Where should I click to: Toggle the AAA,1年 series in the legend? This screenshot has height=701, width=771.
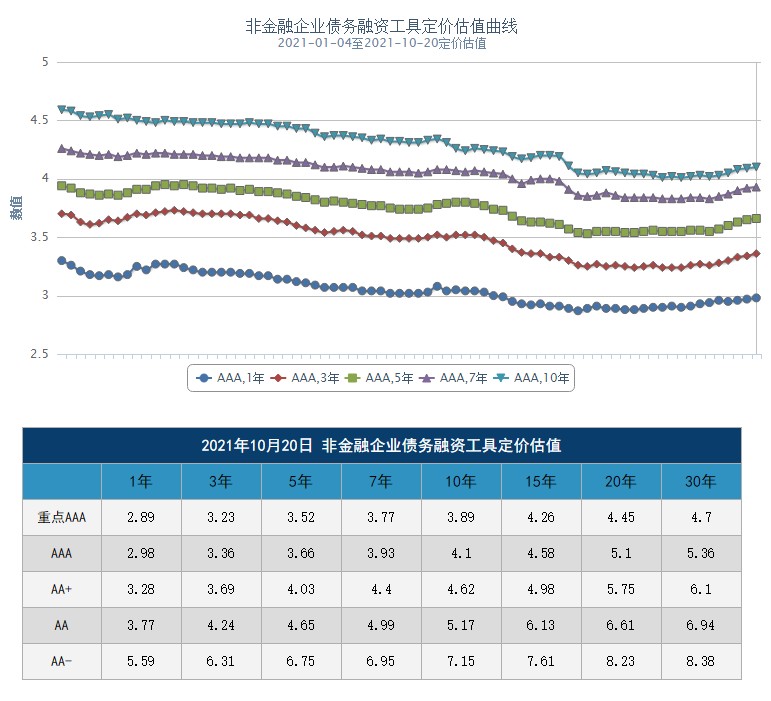[x=229, y=378]
